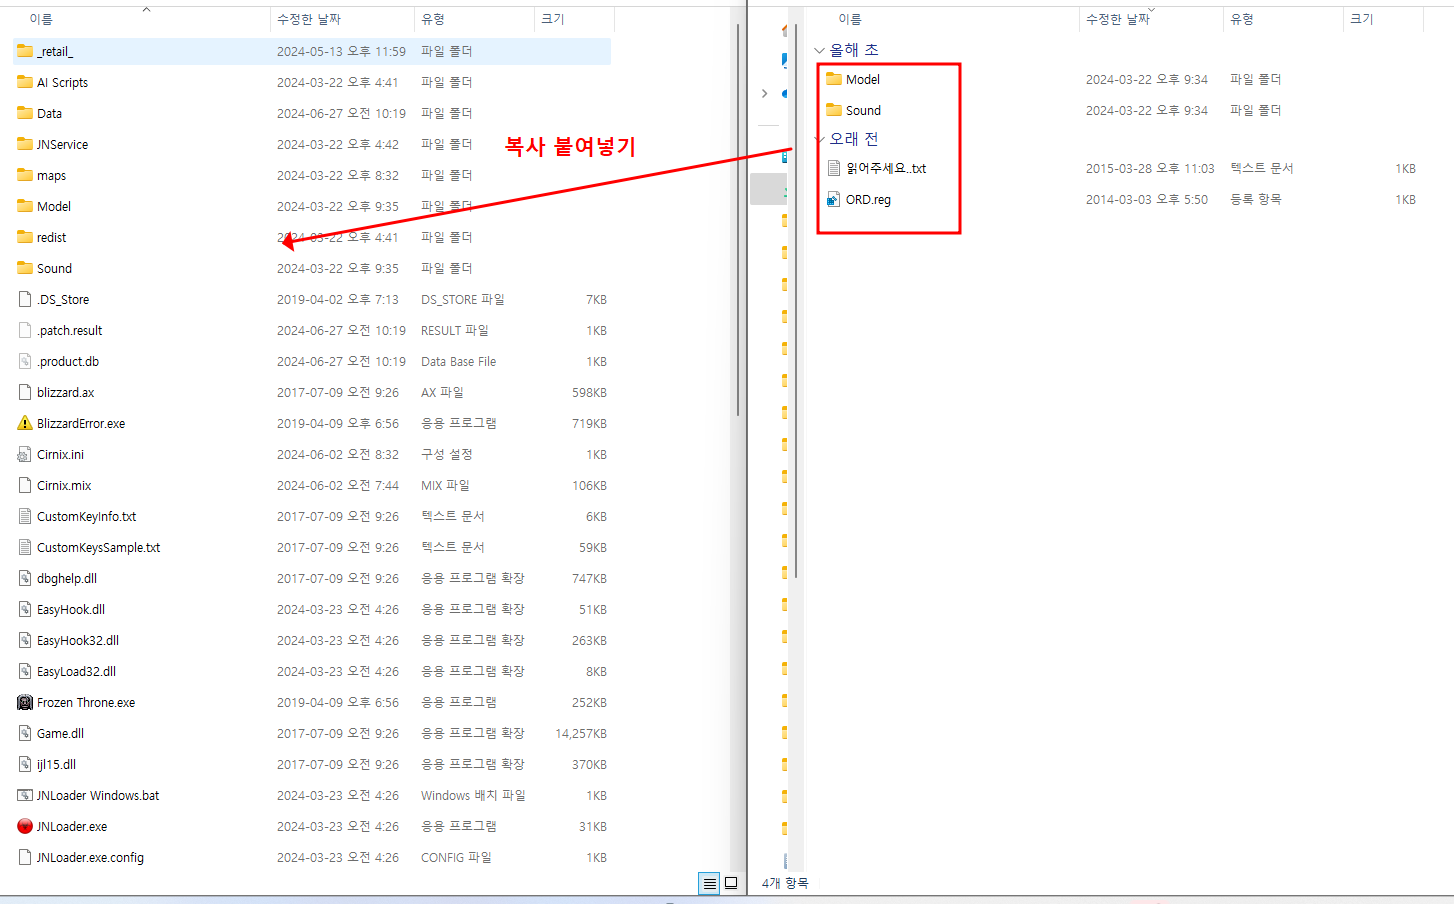This screenshot has width=1454, height=904.
Task: Select the Game.dll file icon
Action: [x=24, y=733]
